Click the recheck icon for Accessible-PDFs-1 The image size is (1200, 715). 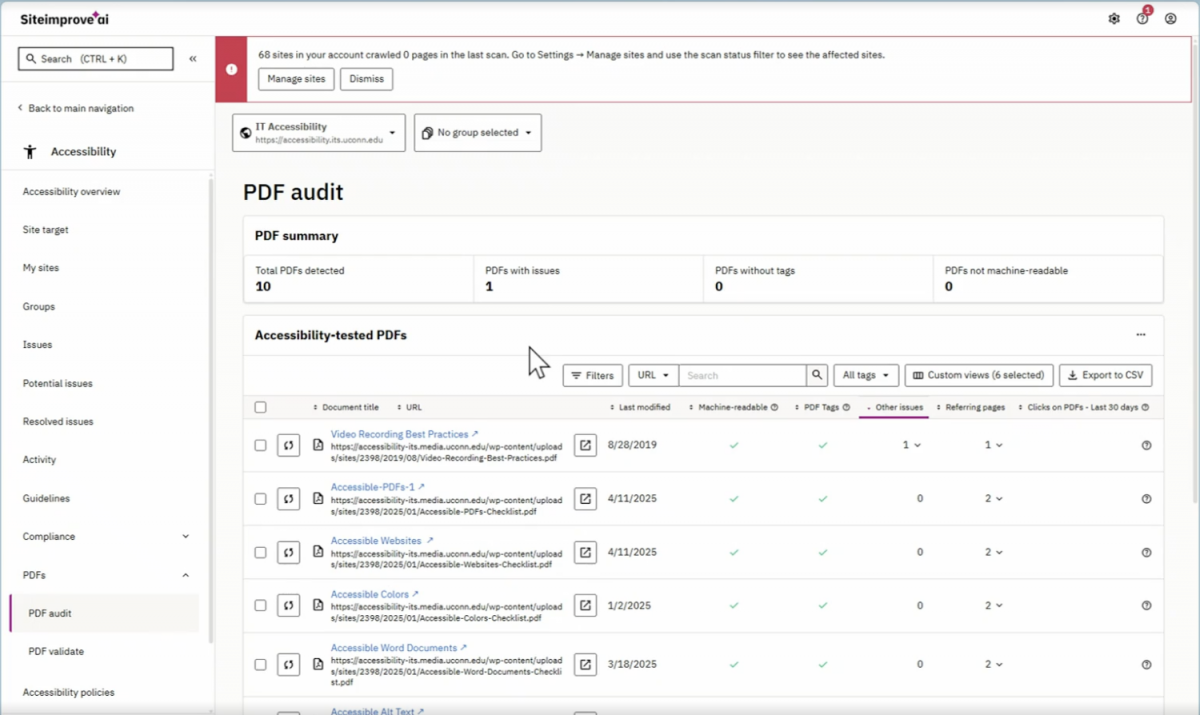point(288,498)
